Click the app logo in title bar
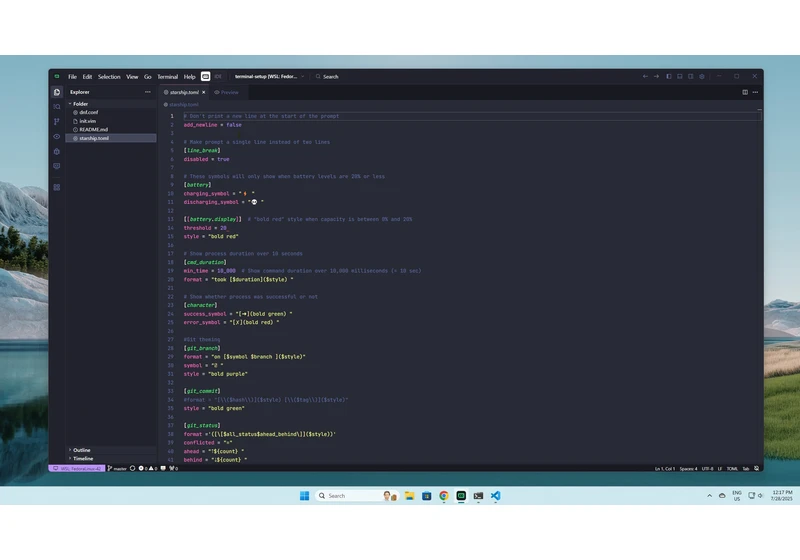800x560 pixels. point(57,77)
